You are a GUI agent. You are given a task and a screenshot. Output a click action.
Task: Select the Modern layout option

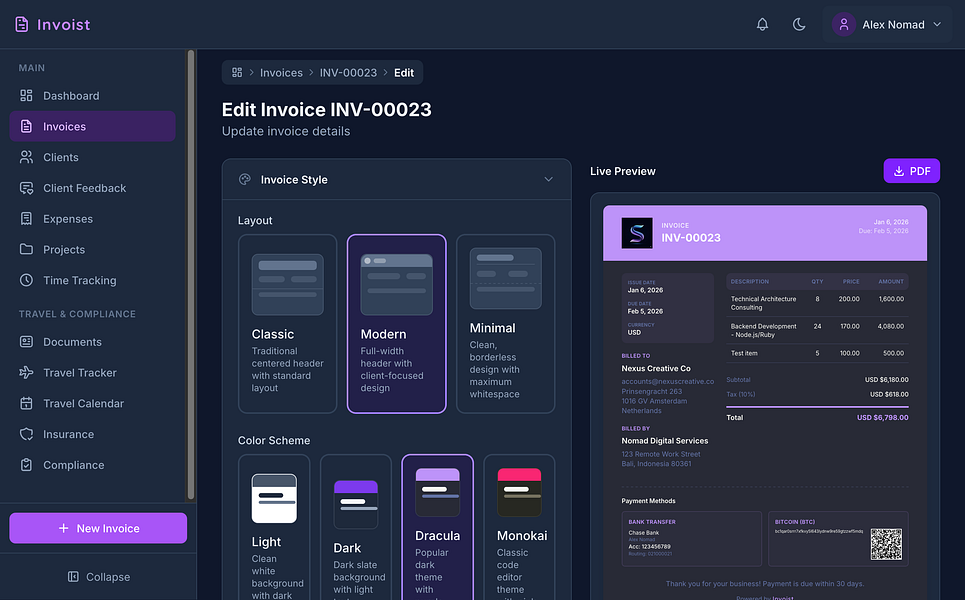click(397, 324)
